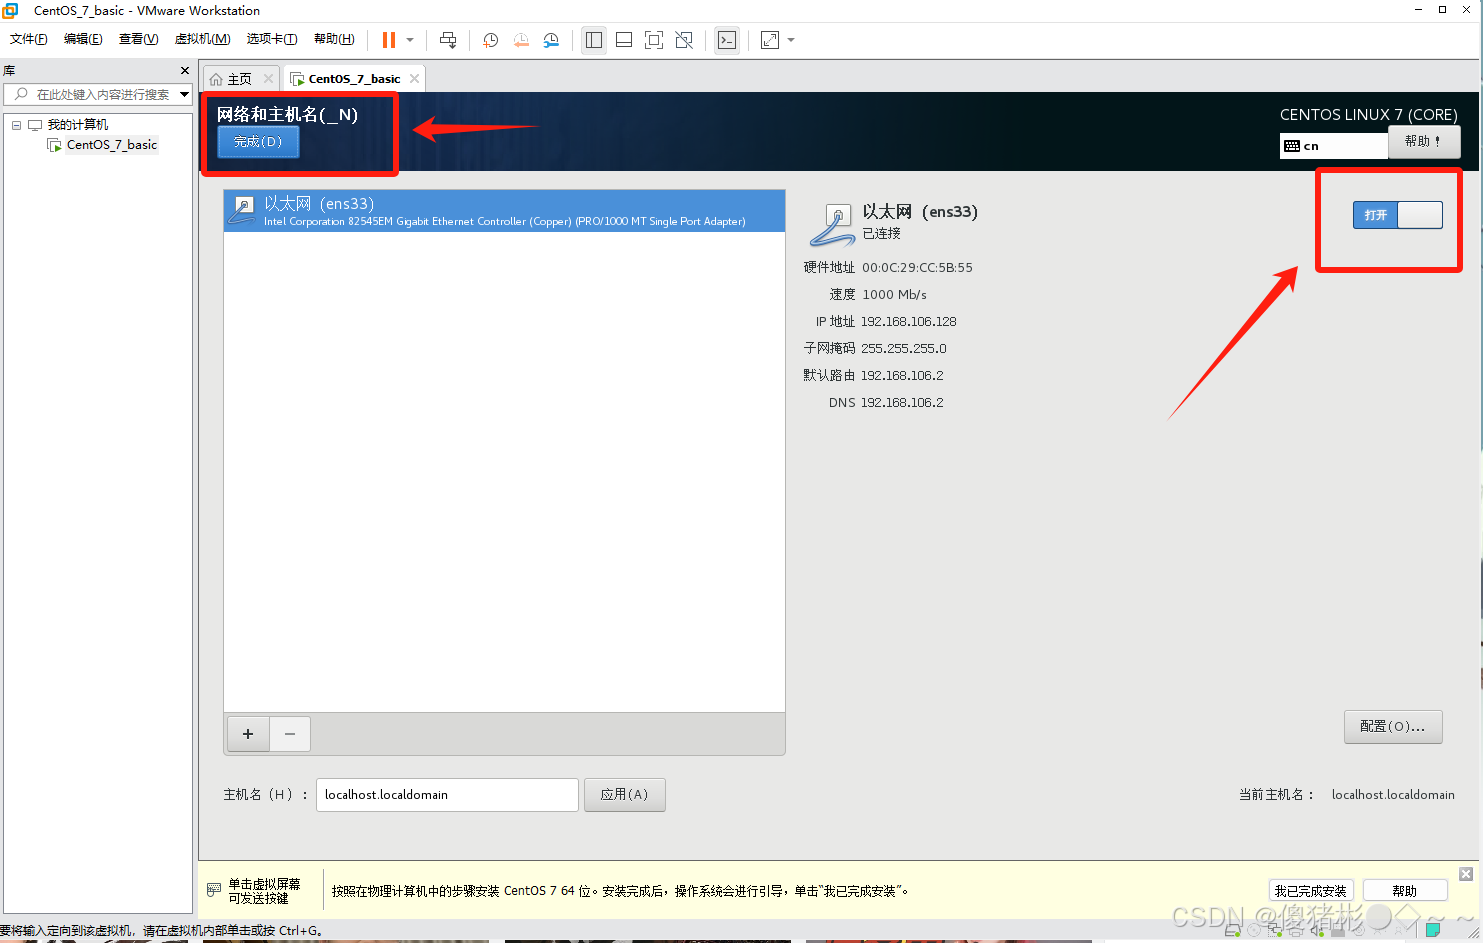
Task: Close the CentOS_7_basic tab
Action: pyautogui.click(x=414, y=78)
